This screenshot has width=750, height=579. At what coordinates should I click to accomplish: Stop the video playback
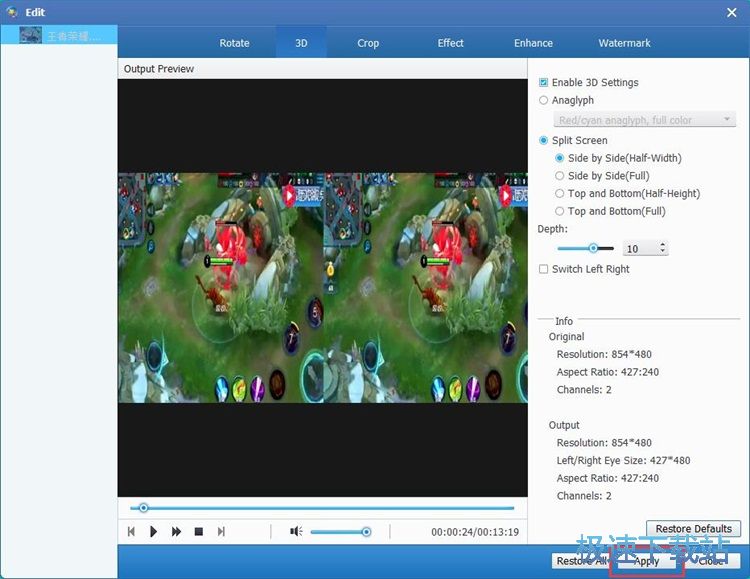tap(199, 532)
